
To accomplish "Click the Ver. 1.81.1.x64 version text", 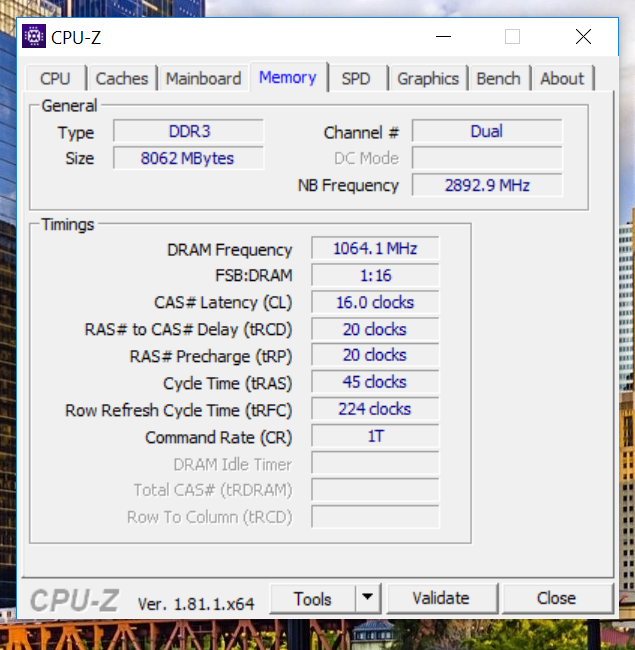I will [x=196, y=604].
